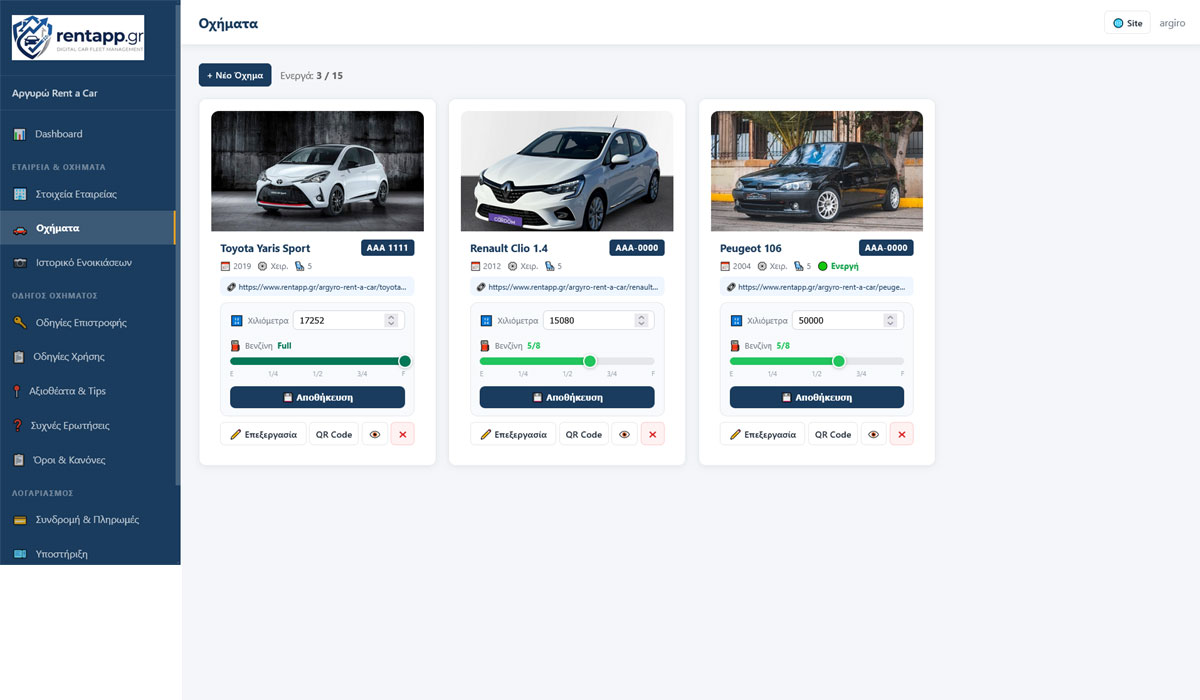The width and height of the screenshot is (1200, 700).
Task: Click the AAA 1111 plate badge
Action: [387, 248]
